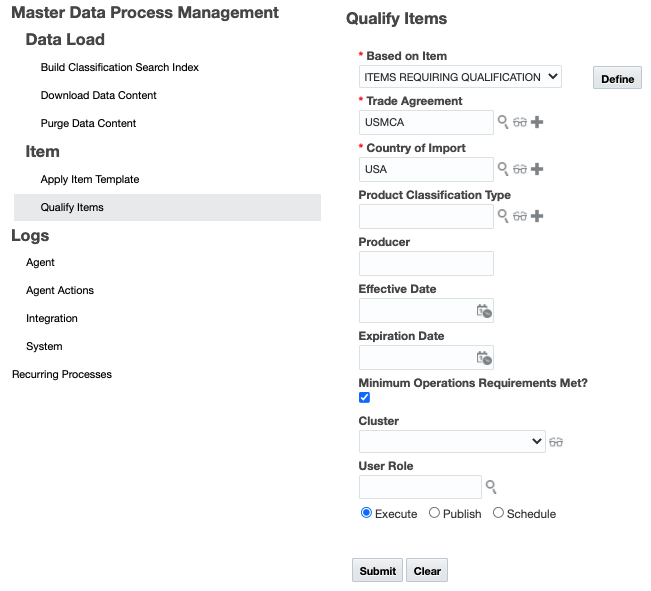The width and height of the screenshot is (651, 591).
Task: Open the Effective Date calendar picker
Action: [x=484, y=311]
